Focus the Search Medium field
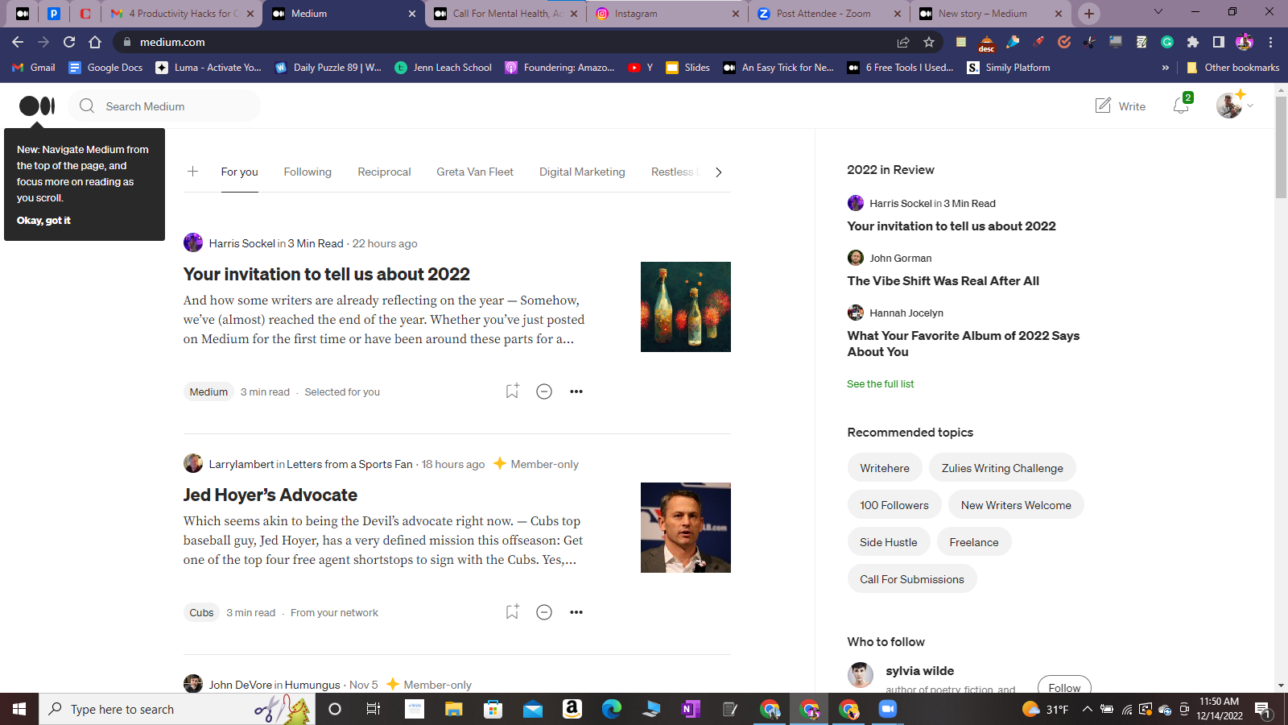The height and width of the screenshot is (725, 1288). pos(175,106)
